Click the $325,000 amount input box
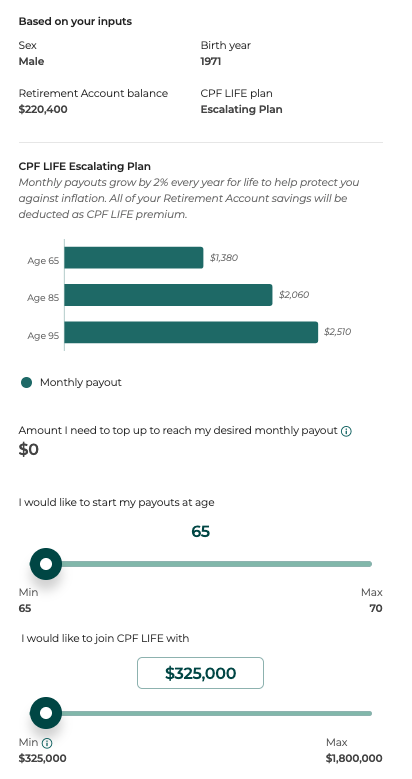412x779 pixels. (200, 673)
